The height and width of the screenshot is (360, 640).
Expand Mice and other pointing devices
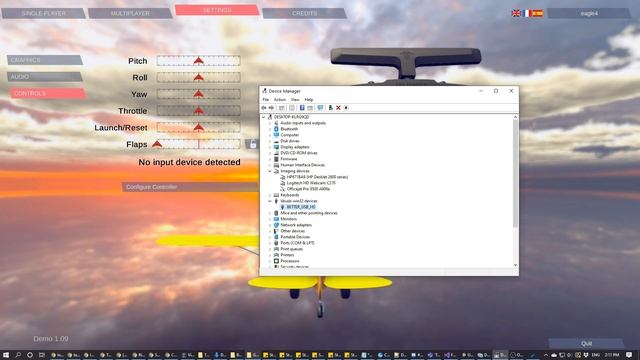[270, 213]
